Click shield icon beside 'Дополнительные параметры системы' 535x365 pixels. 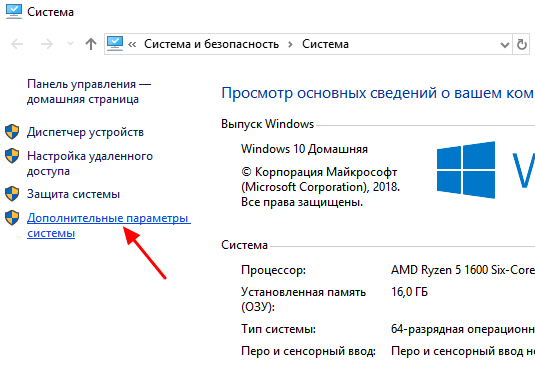(12, 218)
